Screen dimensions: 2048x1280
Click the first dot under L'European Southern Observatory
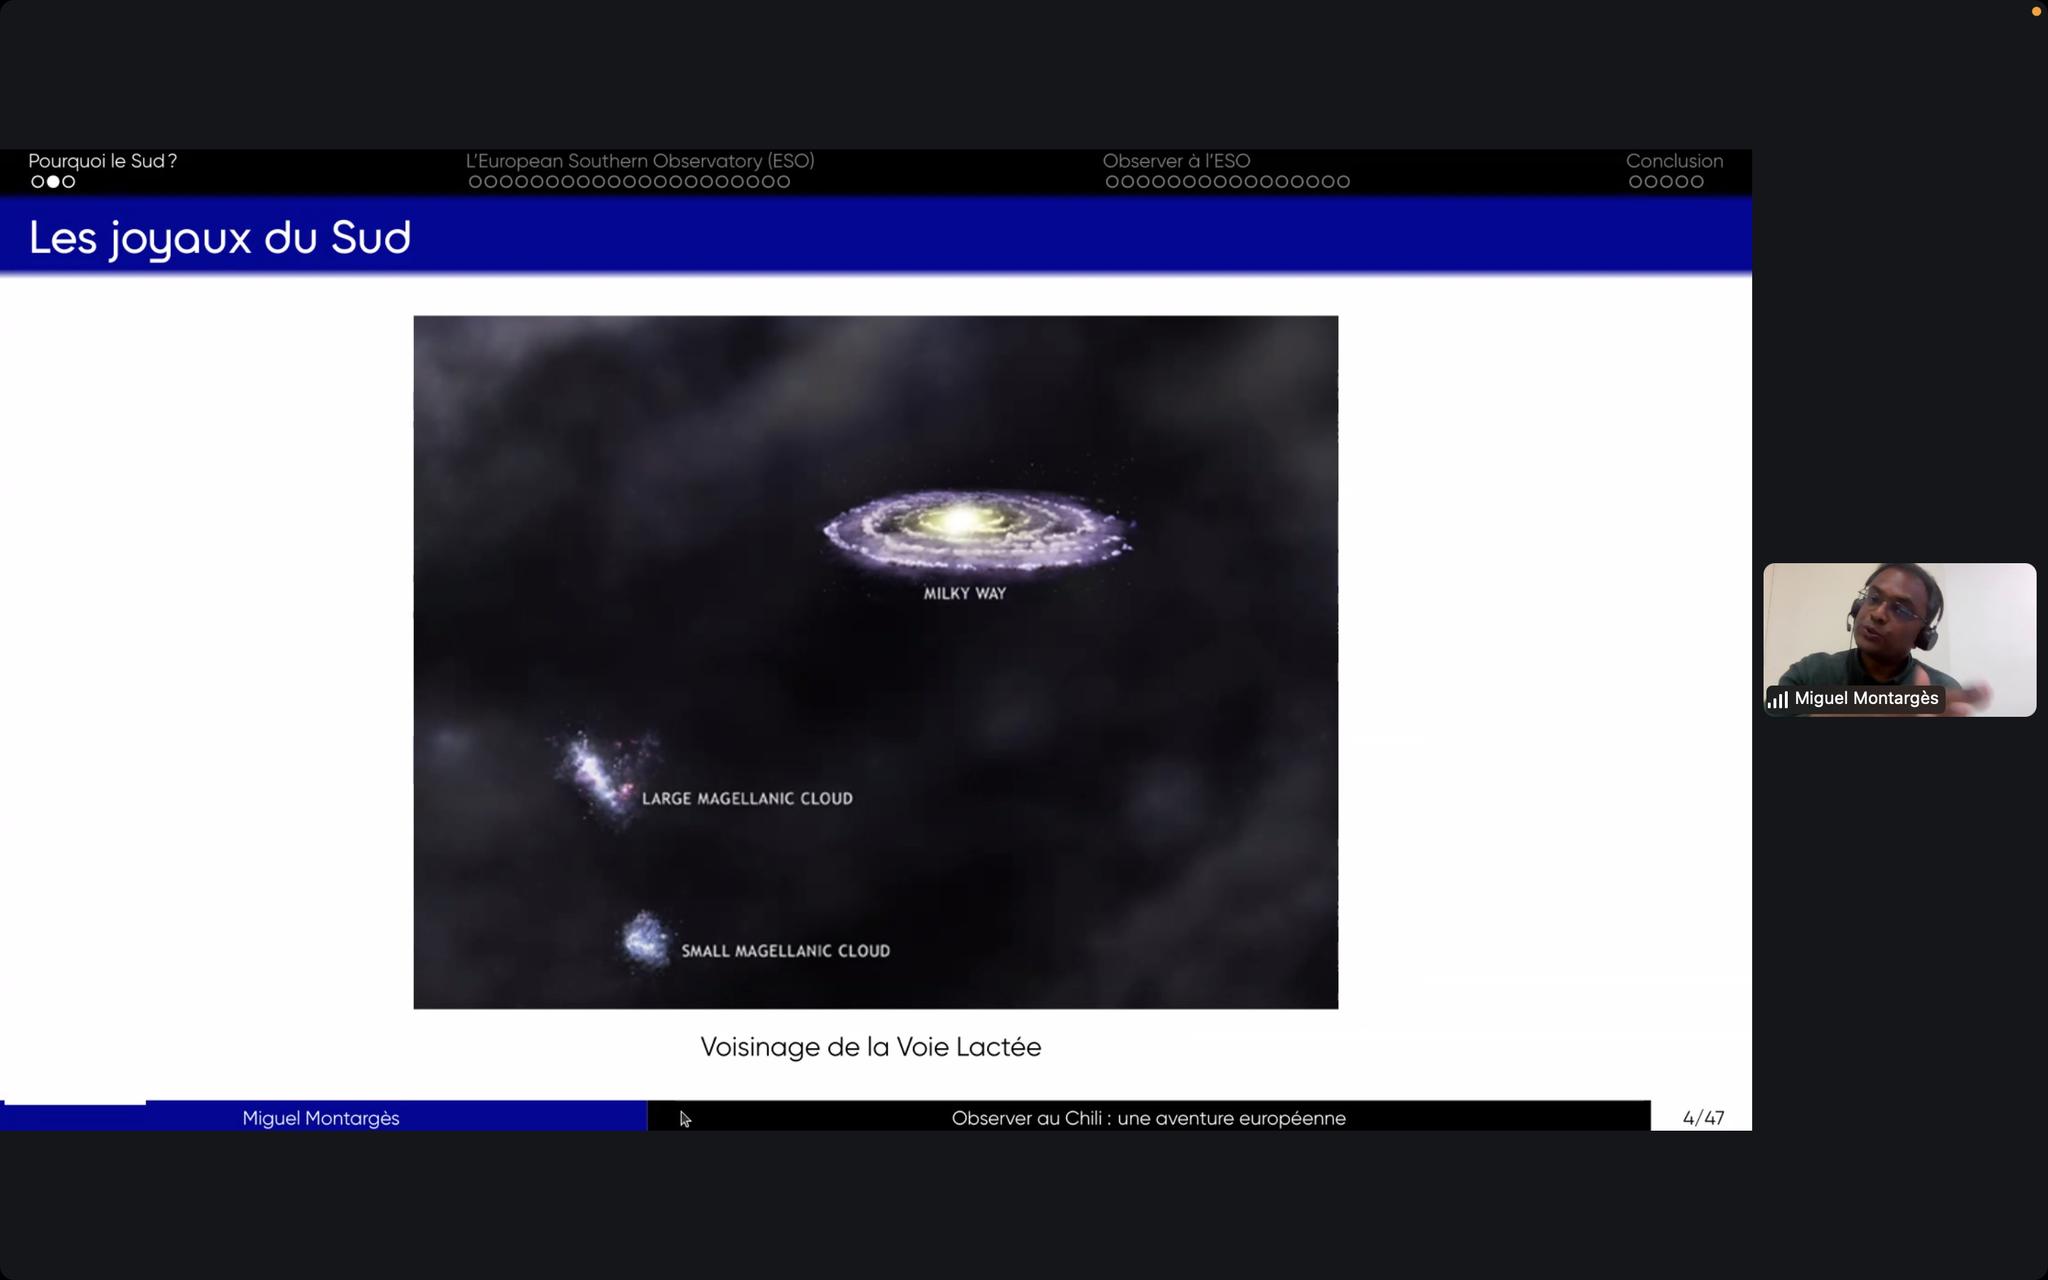pos(475,182)
